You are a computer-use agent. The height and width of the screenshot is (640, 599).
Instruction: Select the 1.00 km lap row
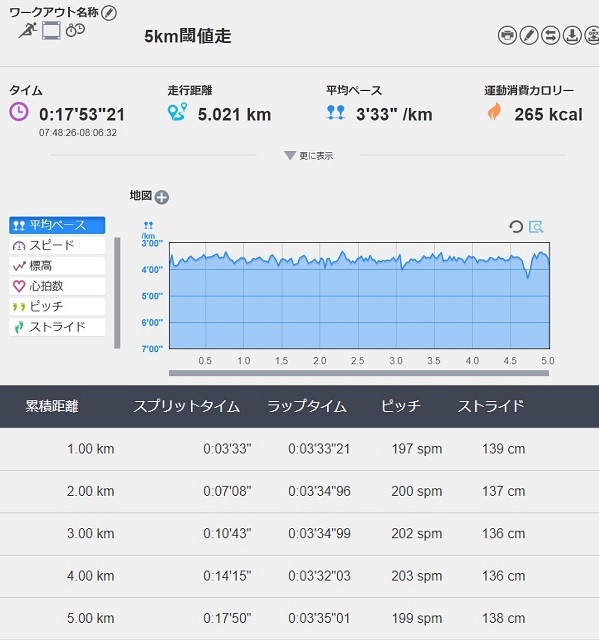(300, 449)
